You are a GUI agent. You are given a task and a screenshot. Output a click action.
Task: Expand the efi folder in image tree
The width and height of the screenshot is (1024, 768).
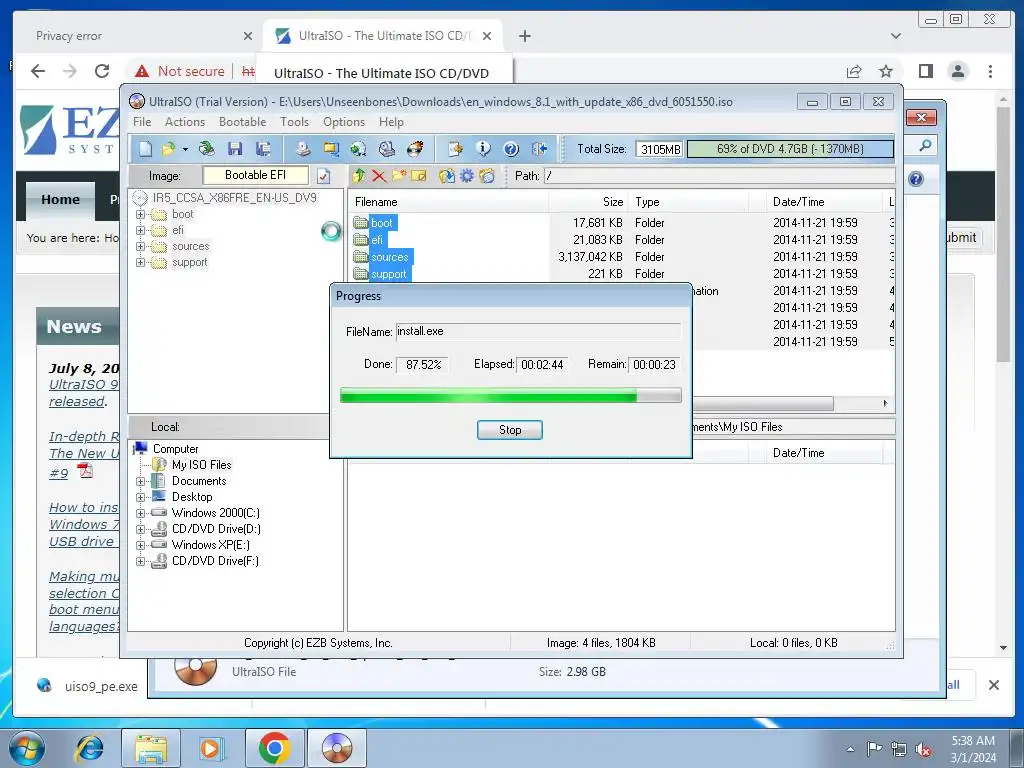[x=140, y=231]
